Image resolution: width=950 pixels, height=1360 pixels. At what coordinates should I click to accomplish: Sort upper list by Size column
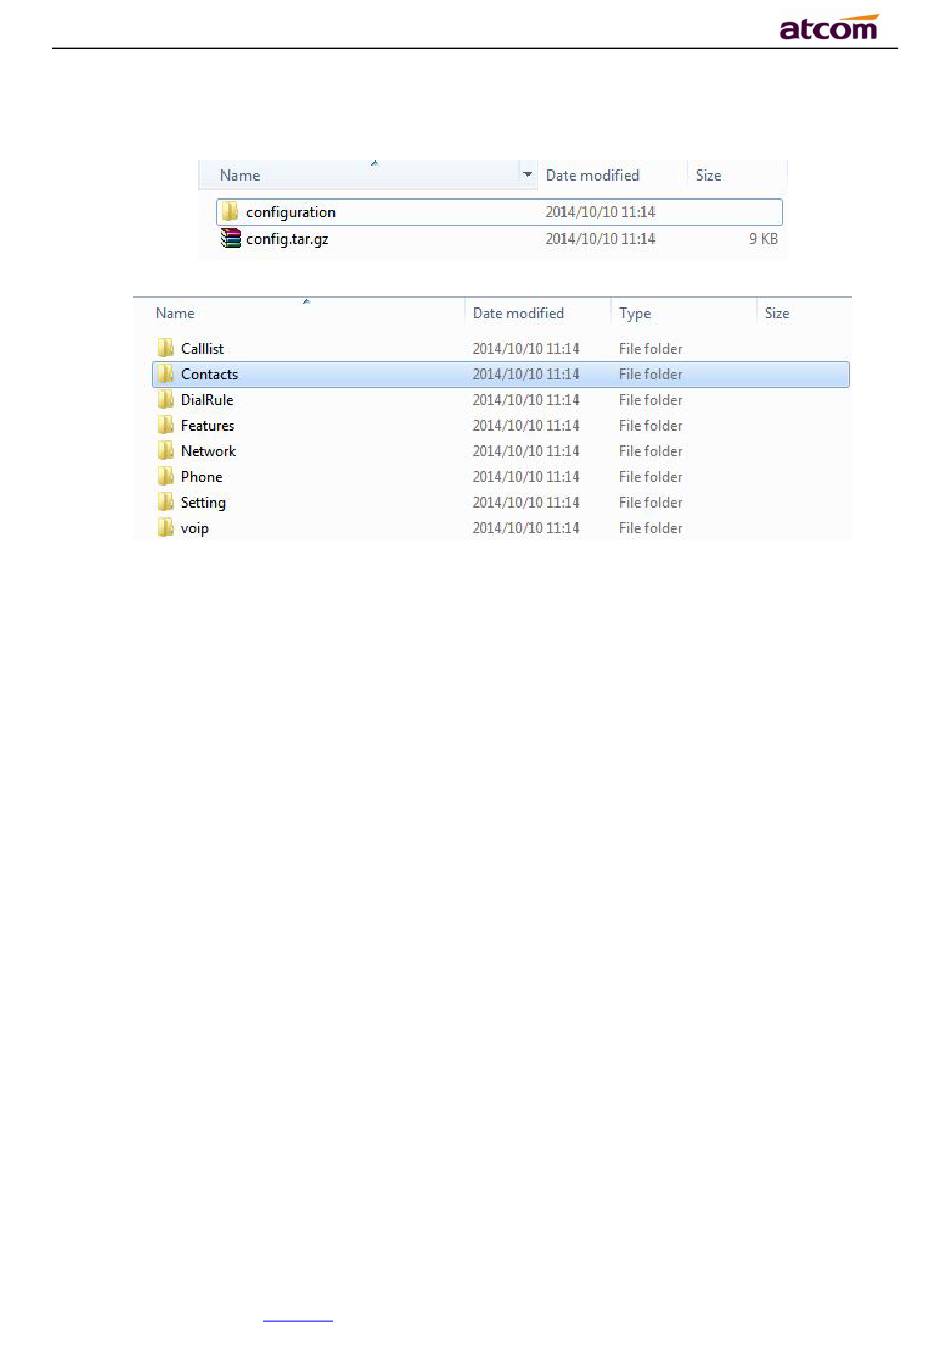pyautogui.click(x=708, y=175)
